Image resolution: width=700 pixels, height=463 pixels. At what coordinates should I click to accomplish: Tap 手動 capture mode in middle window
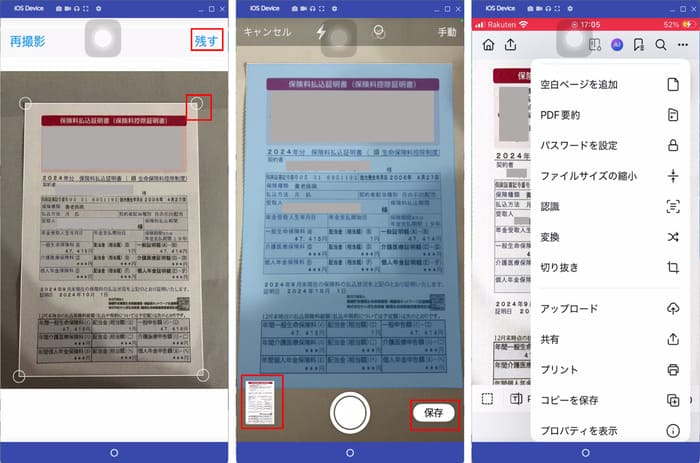pyautogui.click(x=447, y=32)
